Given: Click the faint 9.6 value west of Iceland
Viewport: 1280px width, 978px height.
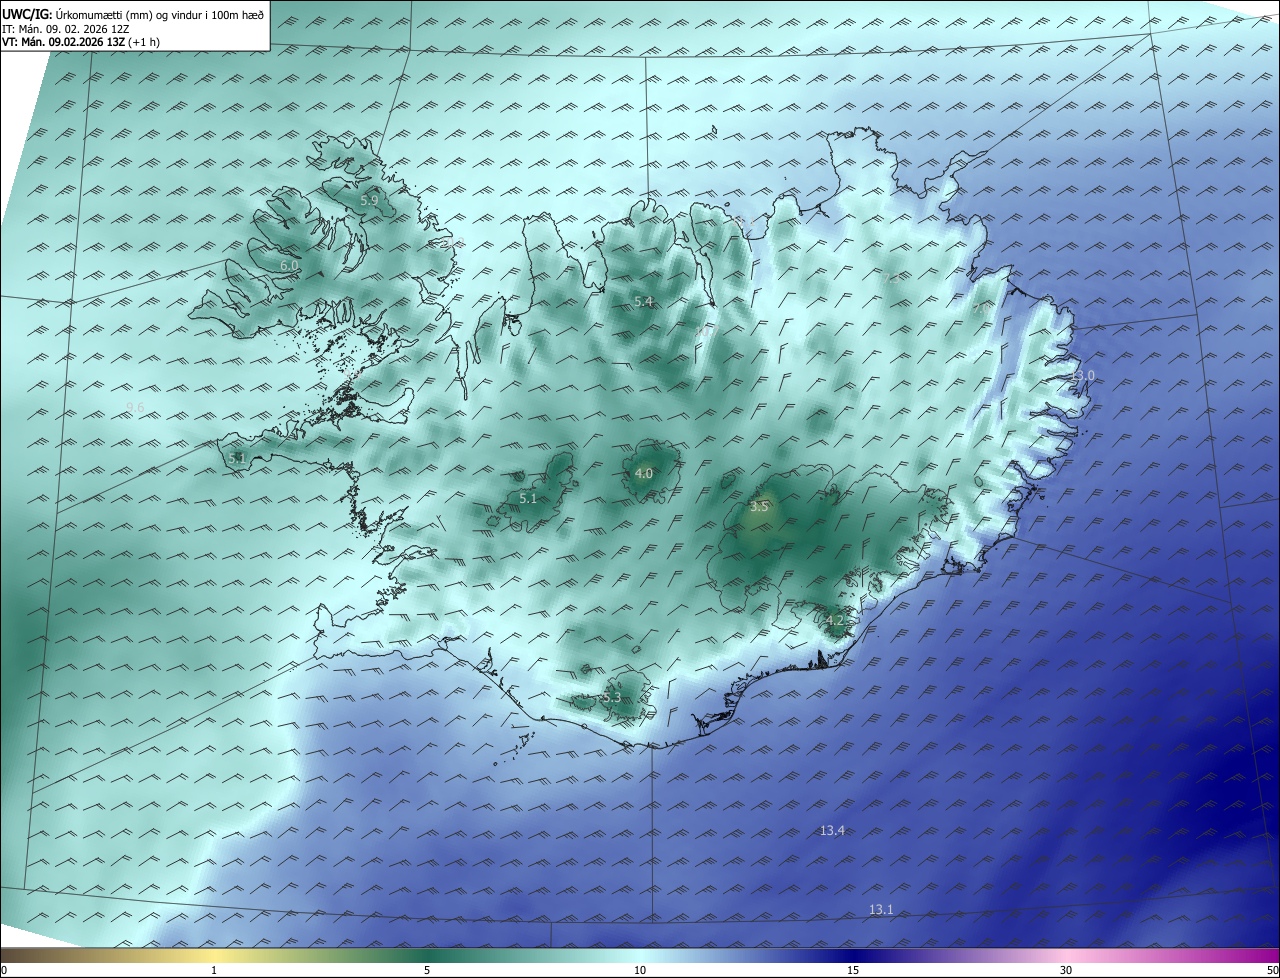Looking at the screenshot, I should coord(135,406).
